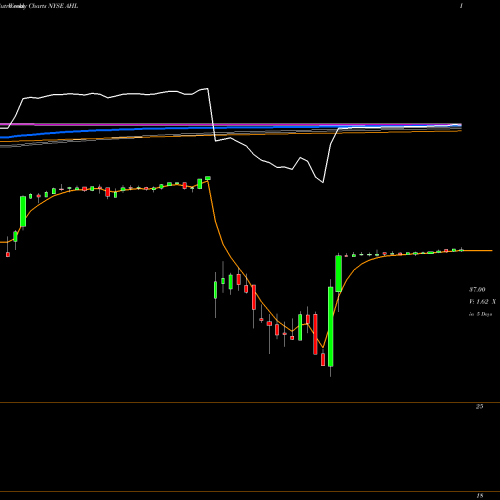Click the 'V: 1.62 X' volume label

pyautogui.click(x=482, y=302)
